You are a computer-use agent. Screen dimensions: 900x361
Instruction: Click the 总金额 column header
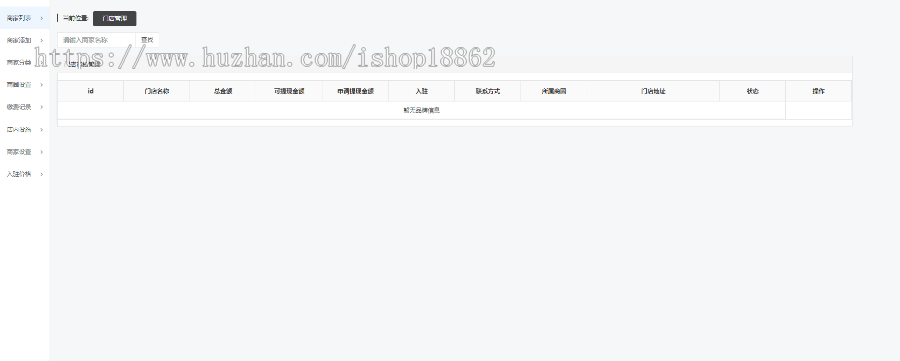coord(223,91)
